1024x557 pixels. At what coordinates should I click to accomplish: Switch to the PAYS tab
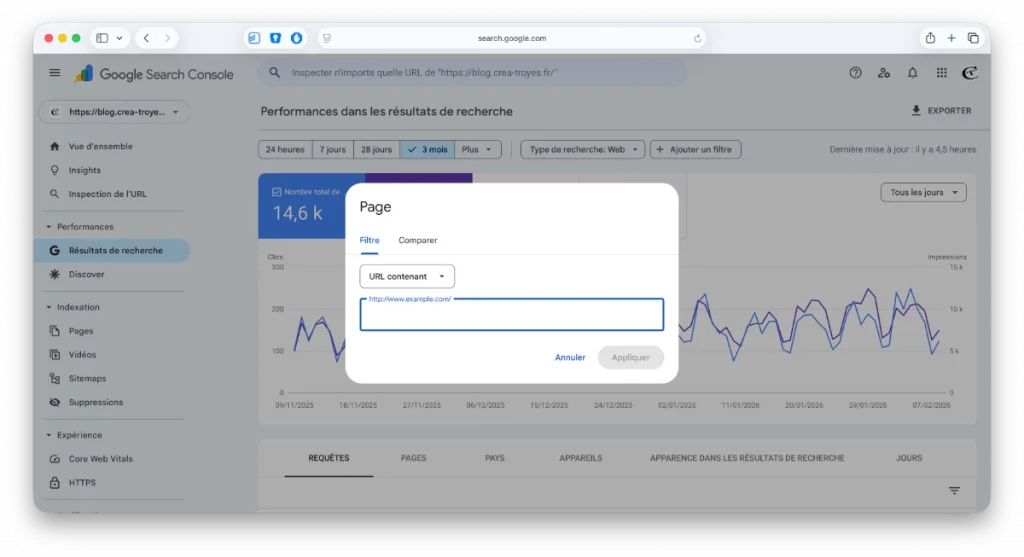coord(494,458)
